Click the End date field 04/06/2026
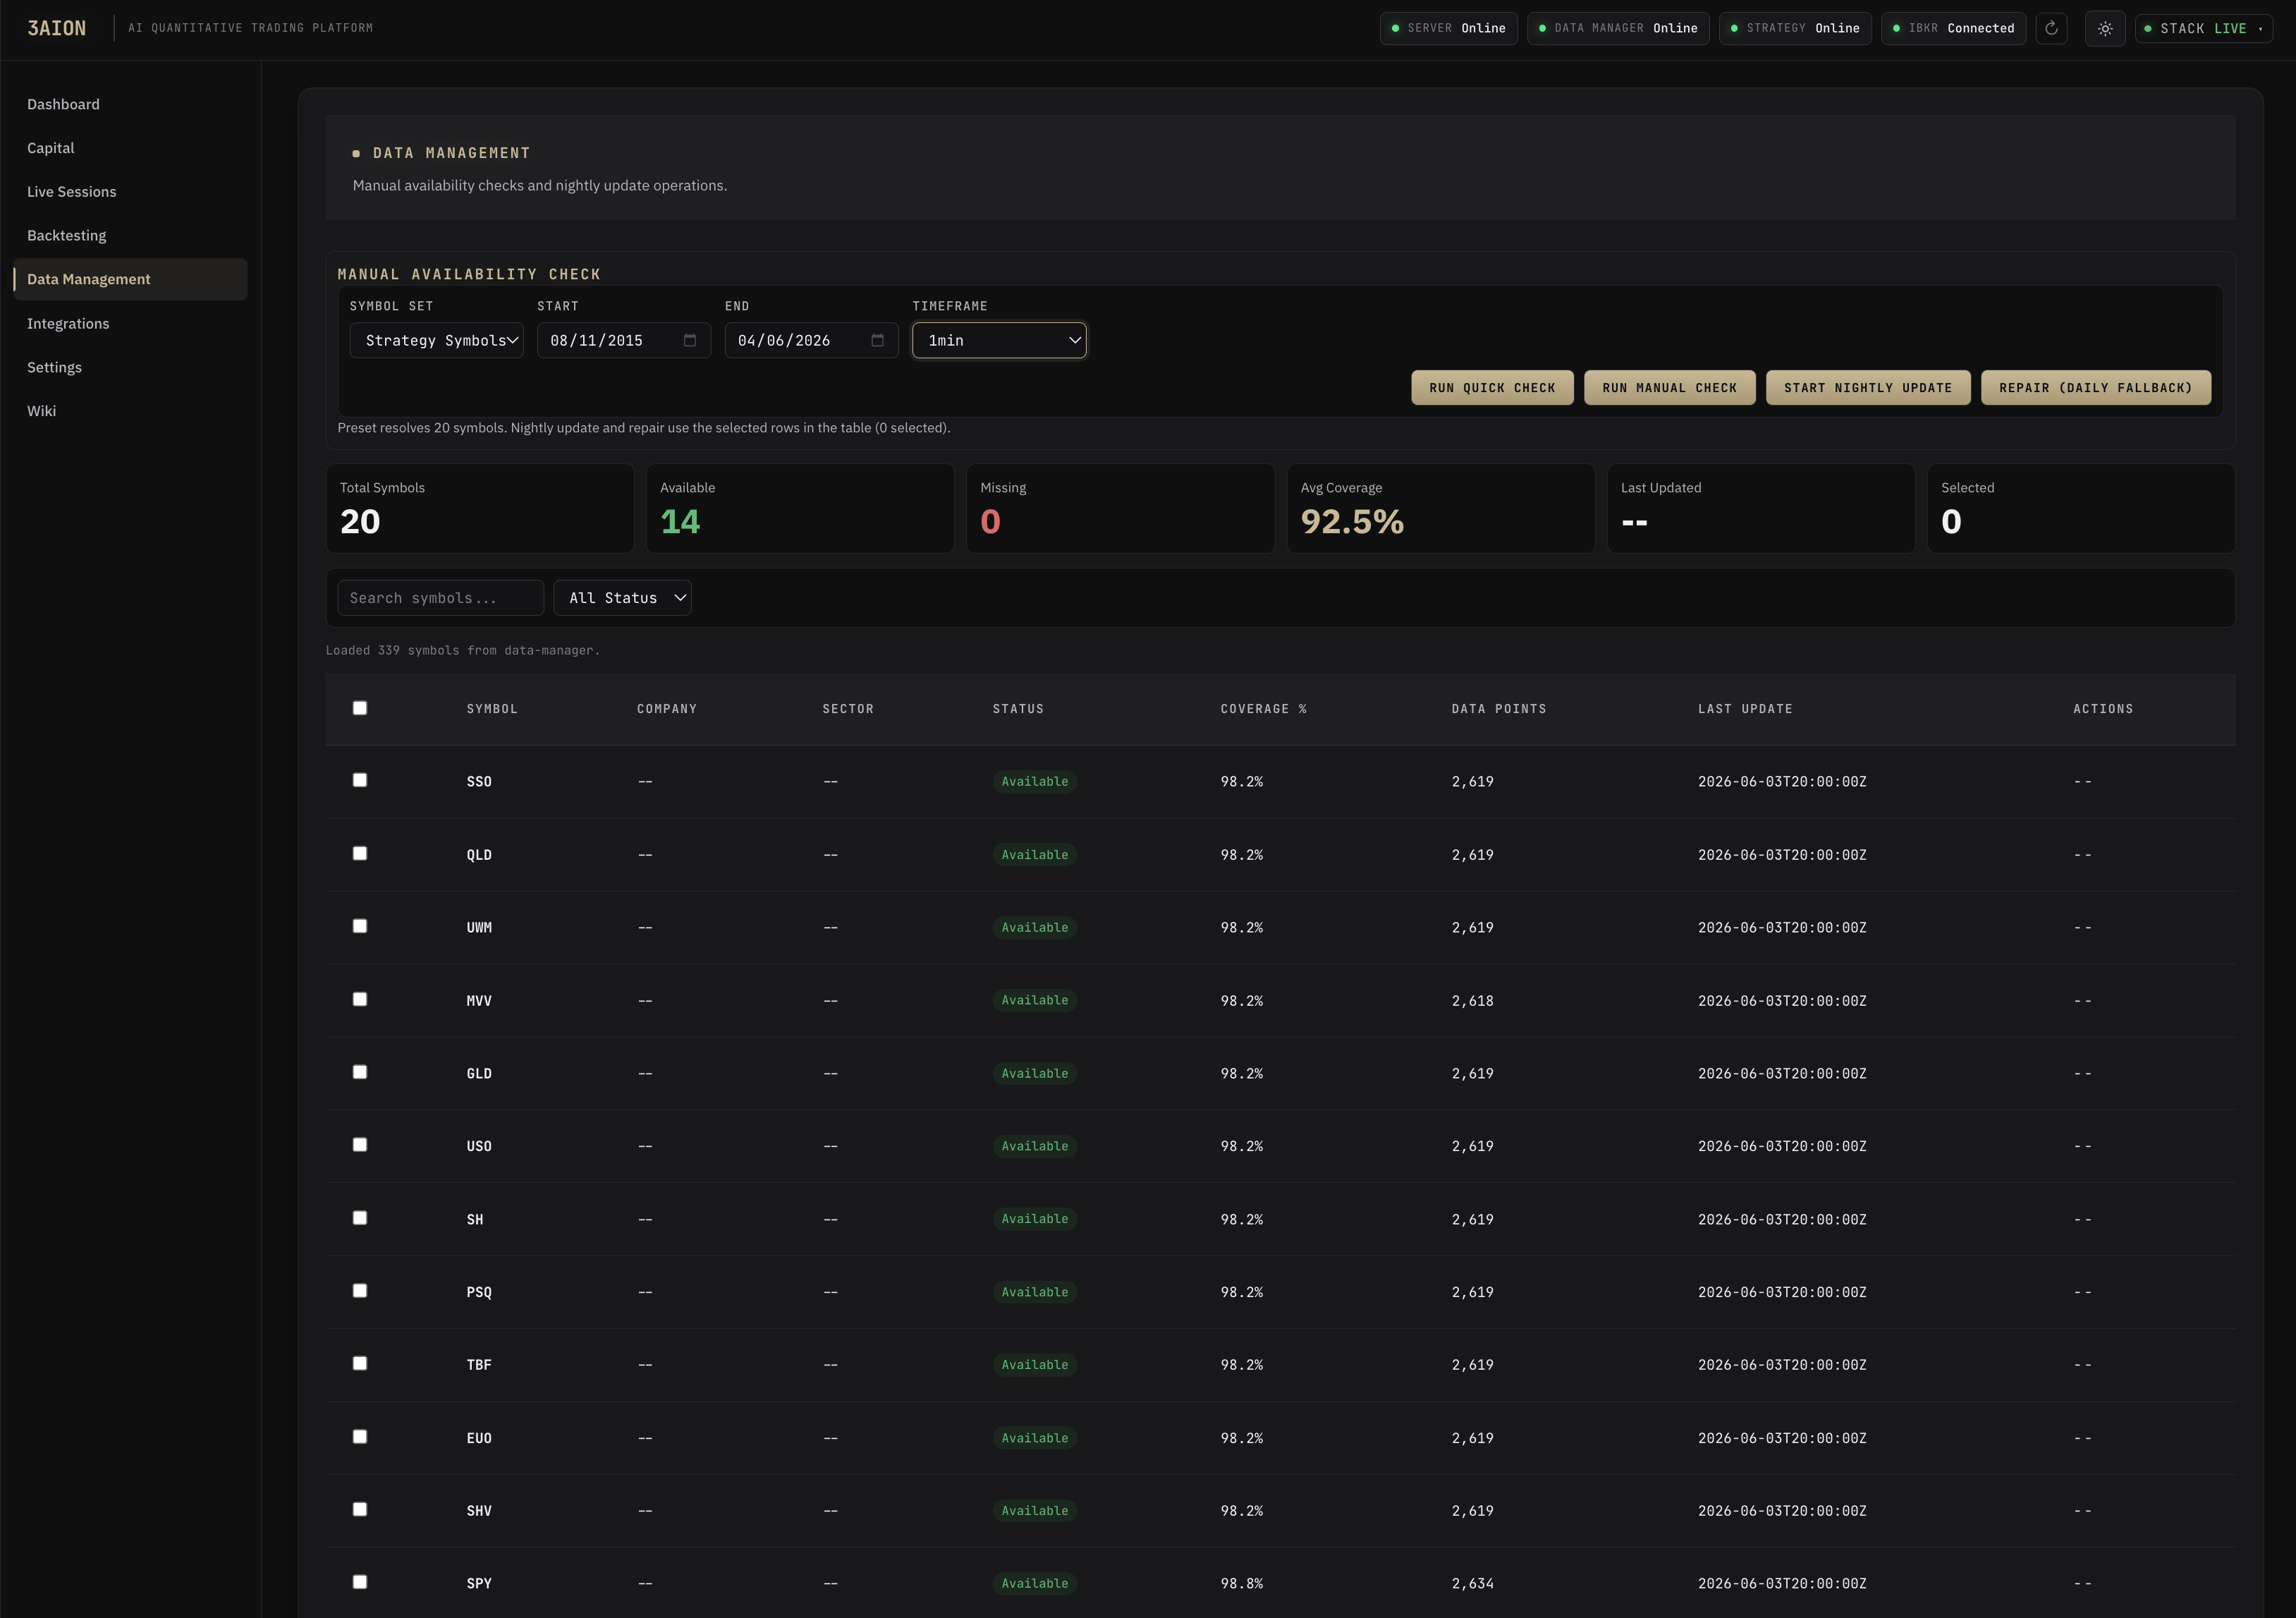Image resolution: width=2296 pixels, height=1618 pixels. (x=812, y=340)
